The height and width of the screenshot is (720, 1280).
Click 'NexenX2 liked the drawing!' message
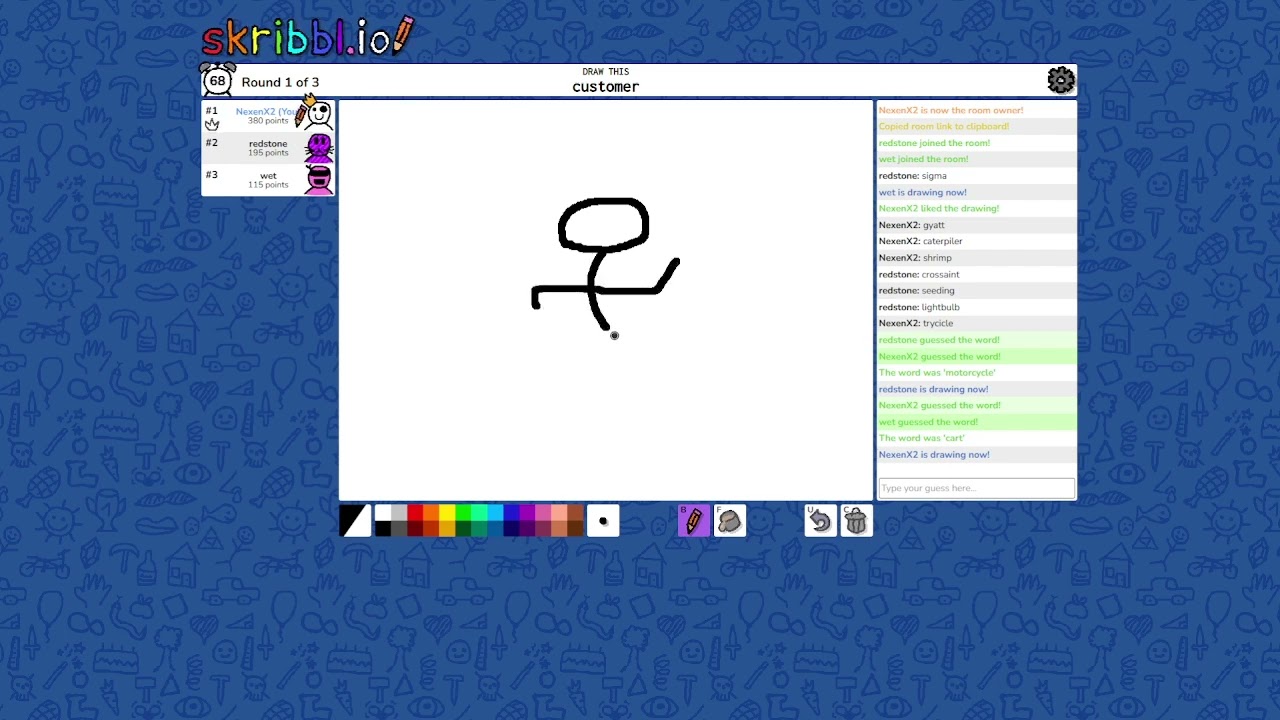click(x=939, y=209)
